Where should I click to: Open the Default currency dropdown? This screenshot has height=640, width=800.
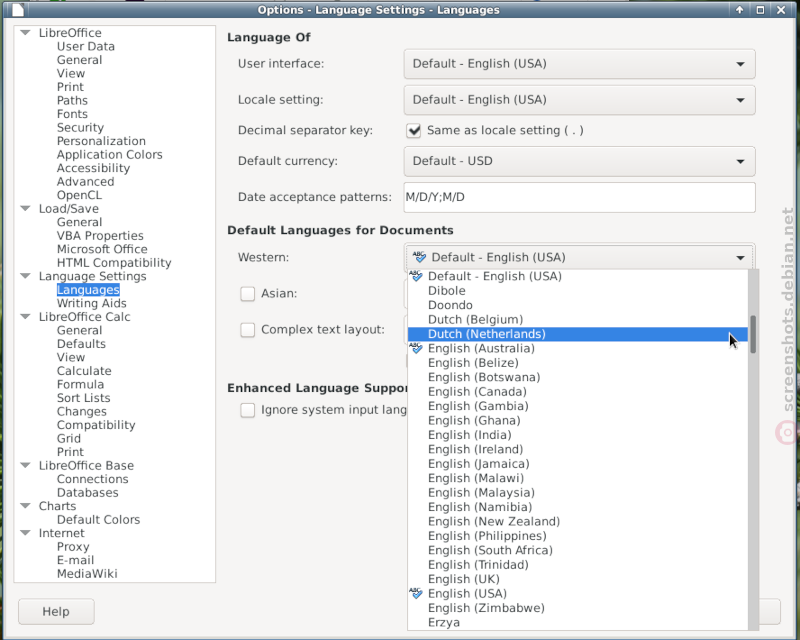pyautogui.click(x=579, y=161)
